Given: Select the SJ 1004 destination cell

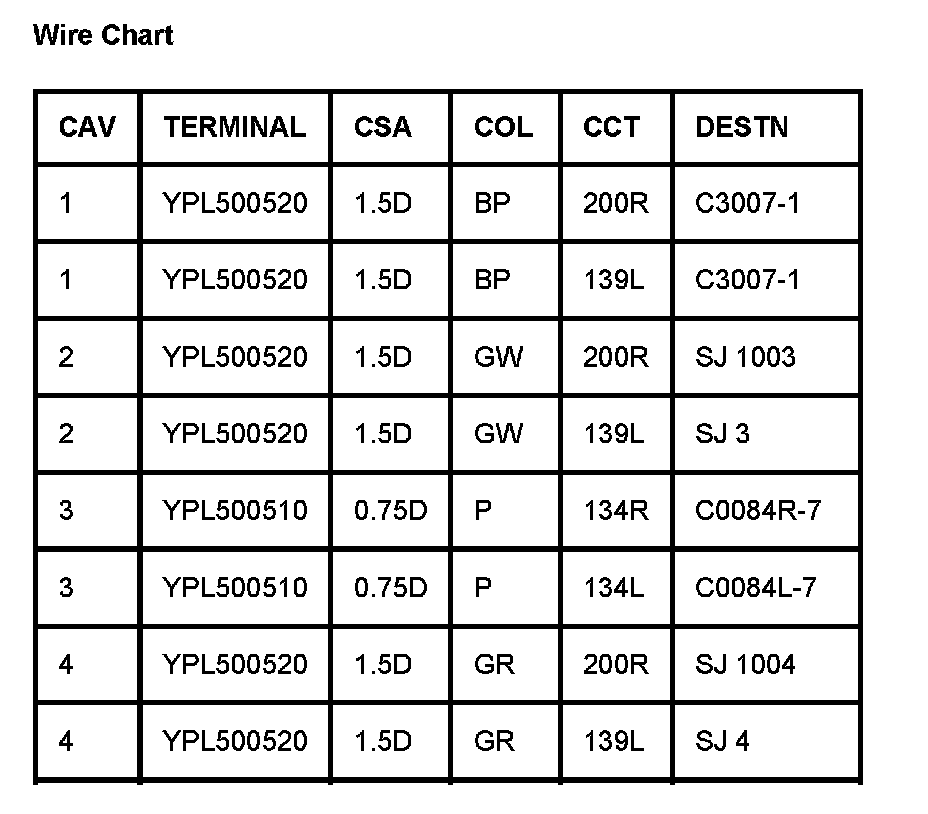Looking at the screenshot, I should click(745, 664).
